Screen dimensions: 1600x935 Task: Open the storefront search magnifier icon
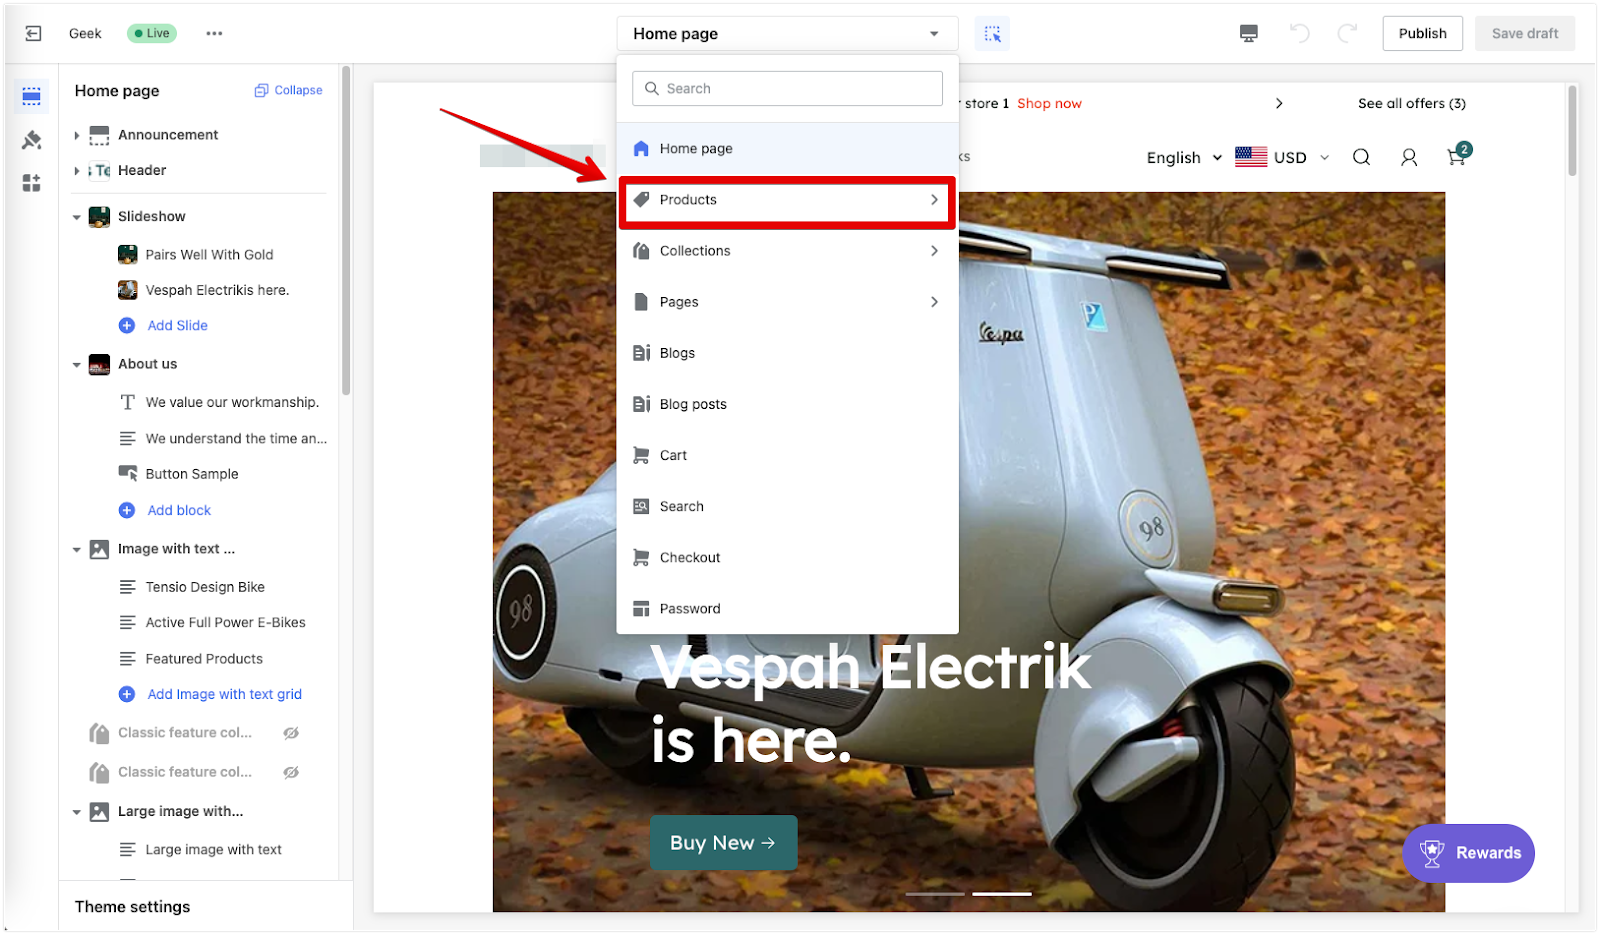click(x=1361, y=157)
